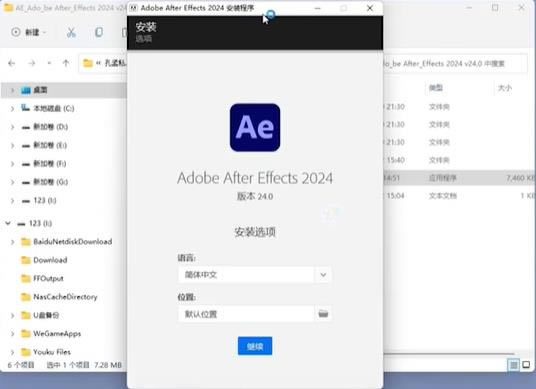Open the language dropdown arrow
The width and height of the screenshot is (536, 389).
click(x=323, y=275)
